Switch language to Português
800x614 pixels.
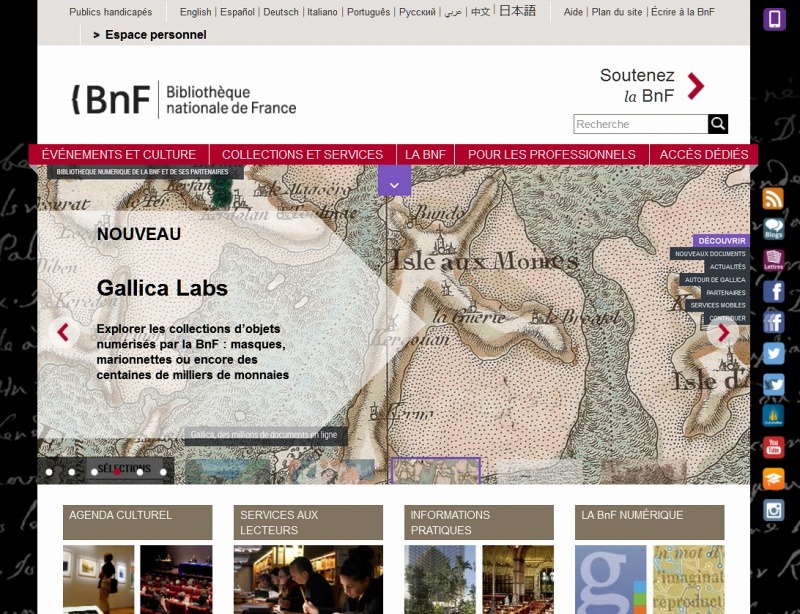pos(368,12)
